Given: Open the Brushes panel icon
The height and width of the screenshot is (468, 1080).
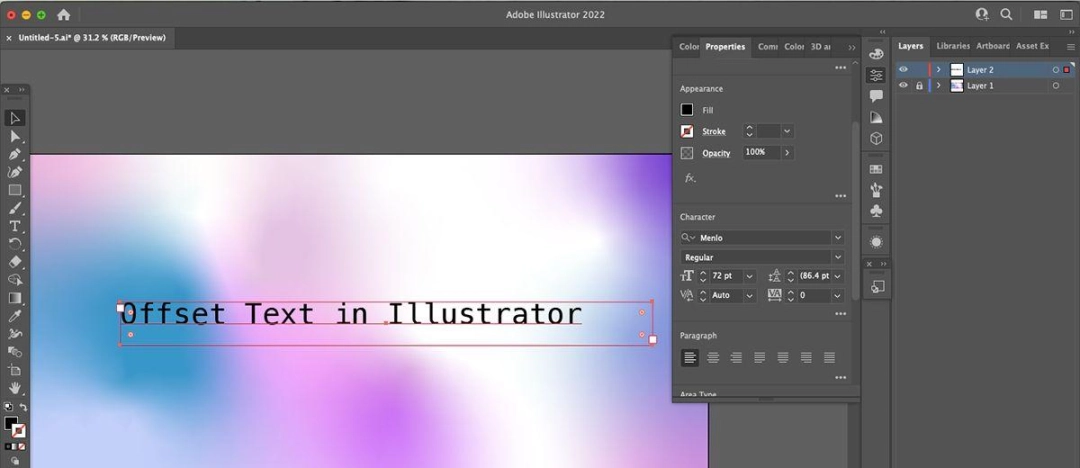Looking at the screenshot, I should tap(876, 190).
